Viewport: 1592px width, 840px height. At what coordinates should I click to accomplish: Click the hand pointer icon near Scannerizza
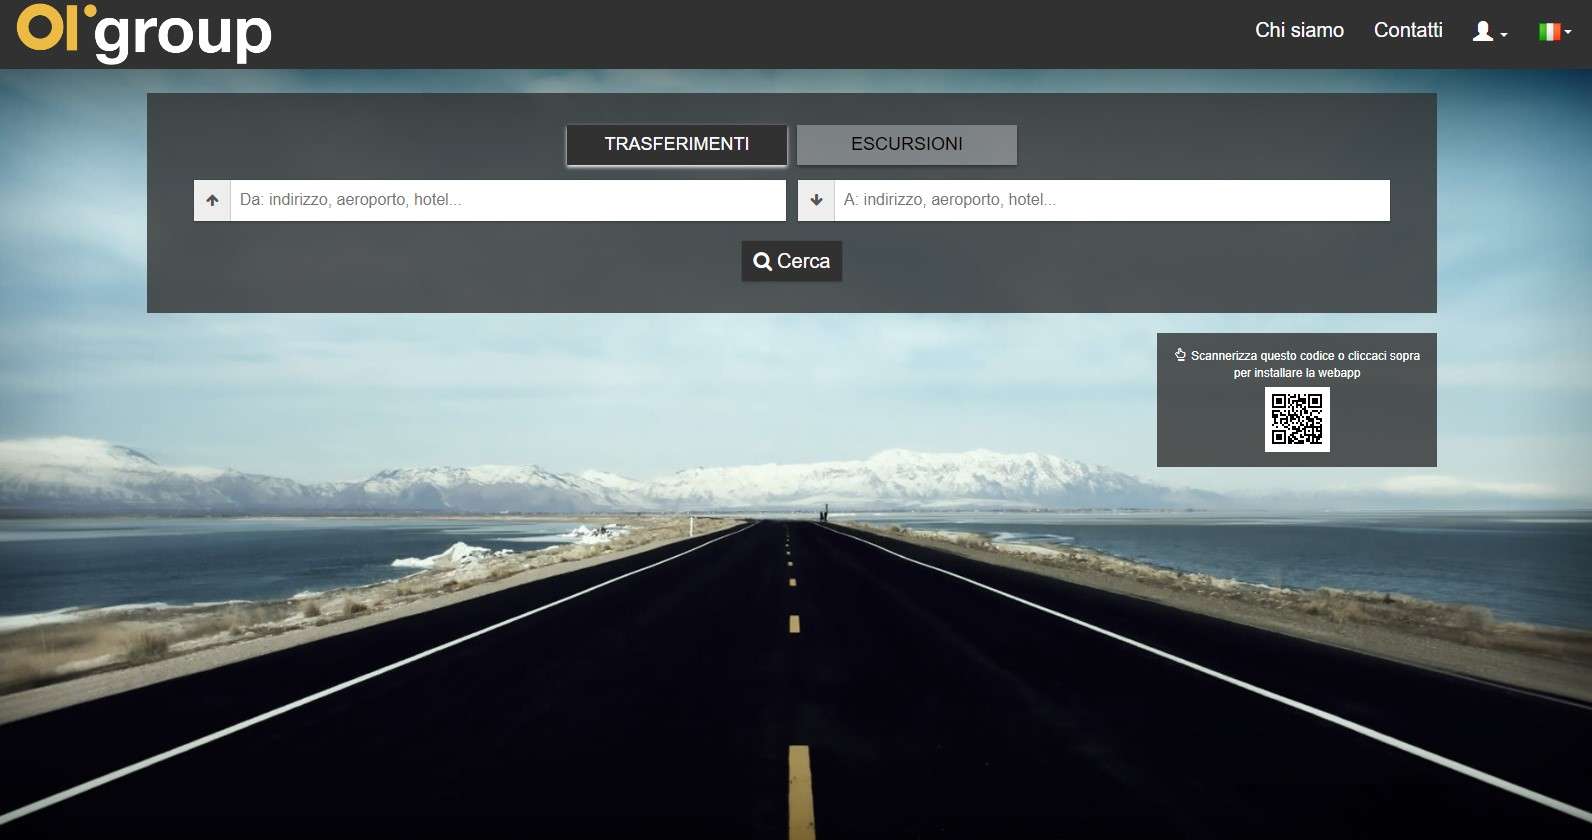(1180, 355)
